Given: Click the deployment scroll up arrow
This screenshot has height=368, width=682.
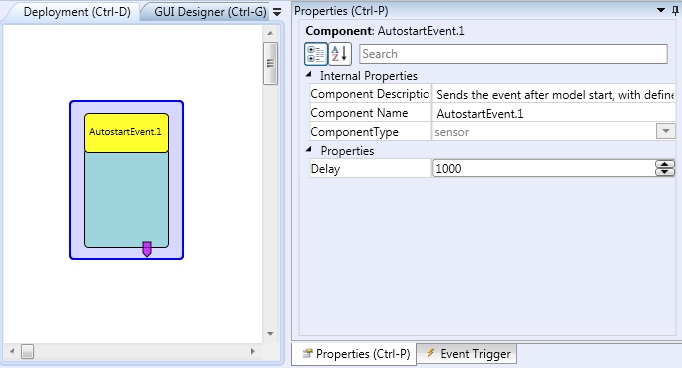Looking at the screenshot, I should [270, 33].
